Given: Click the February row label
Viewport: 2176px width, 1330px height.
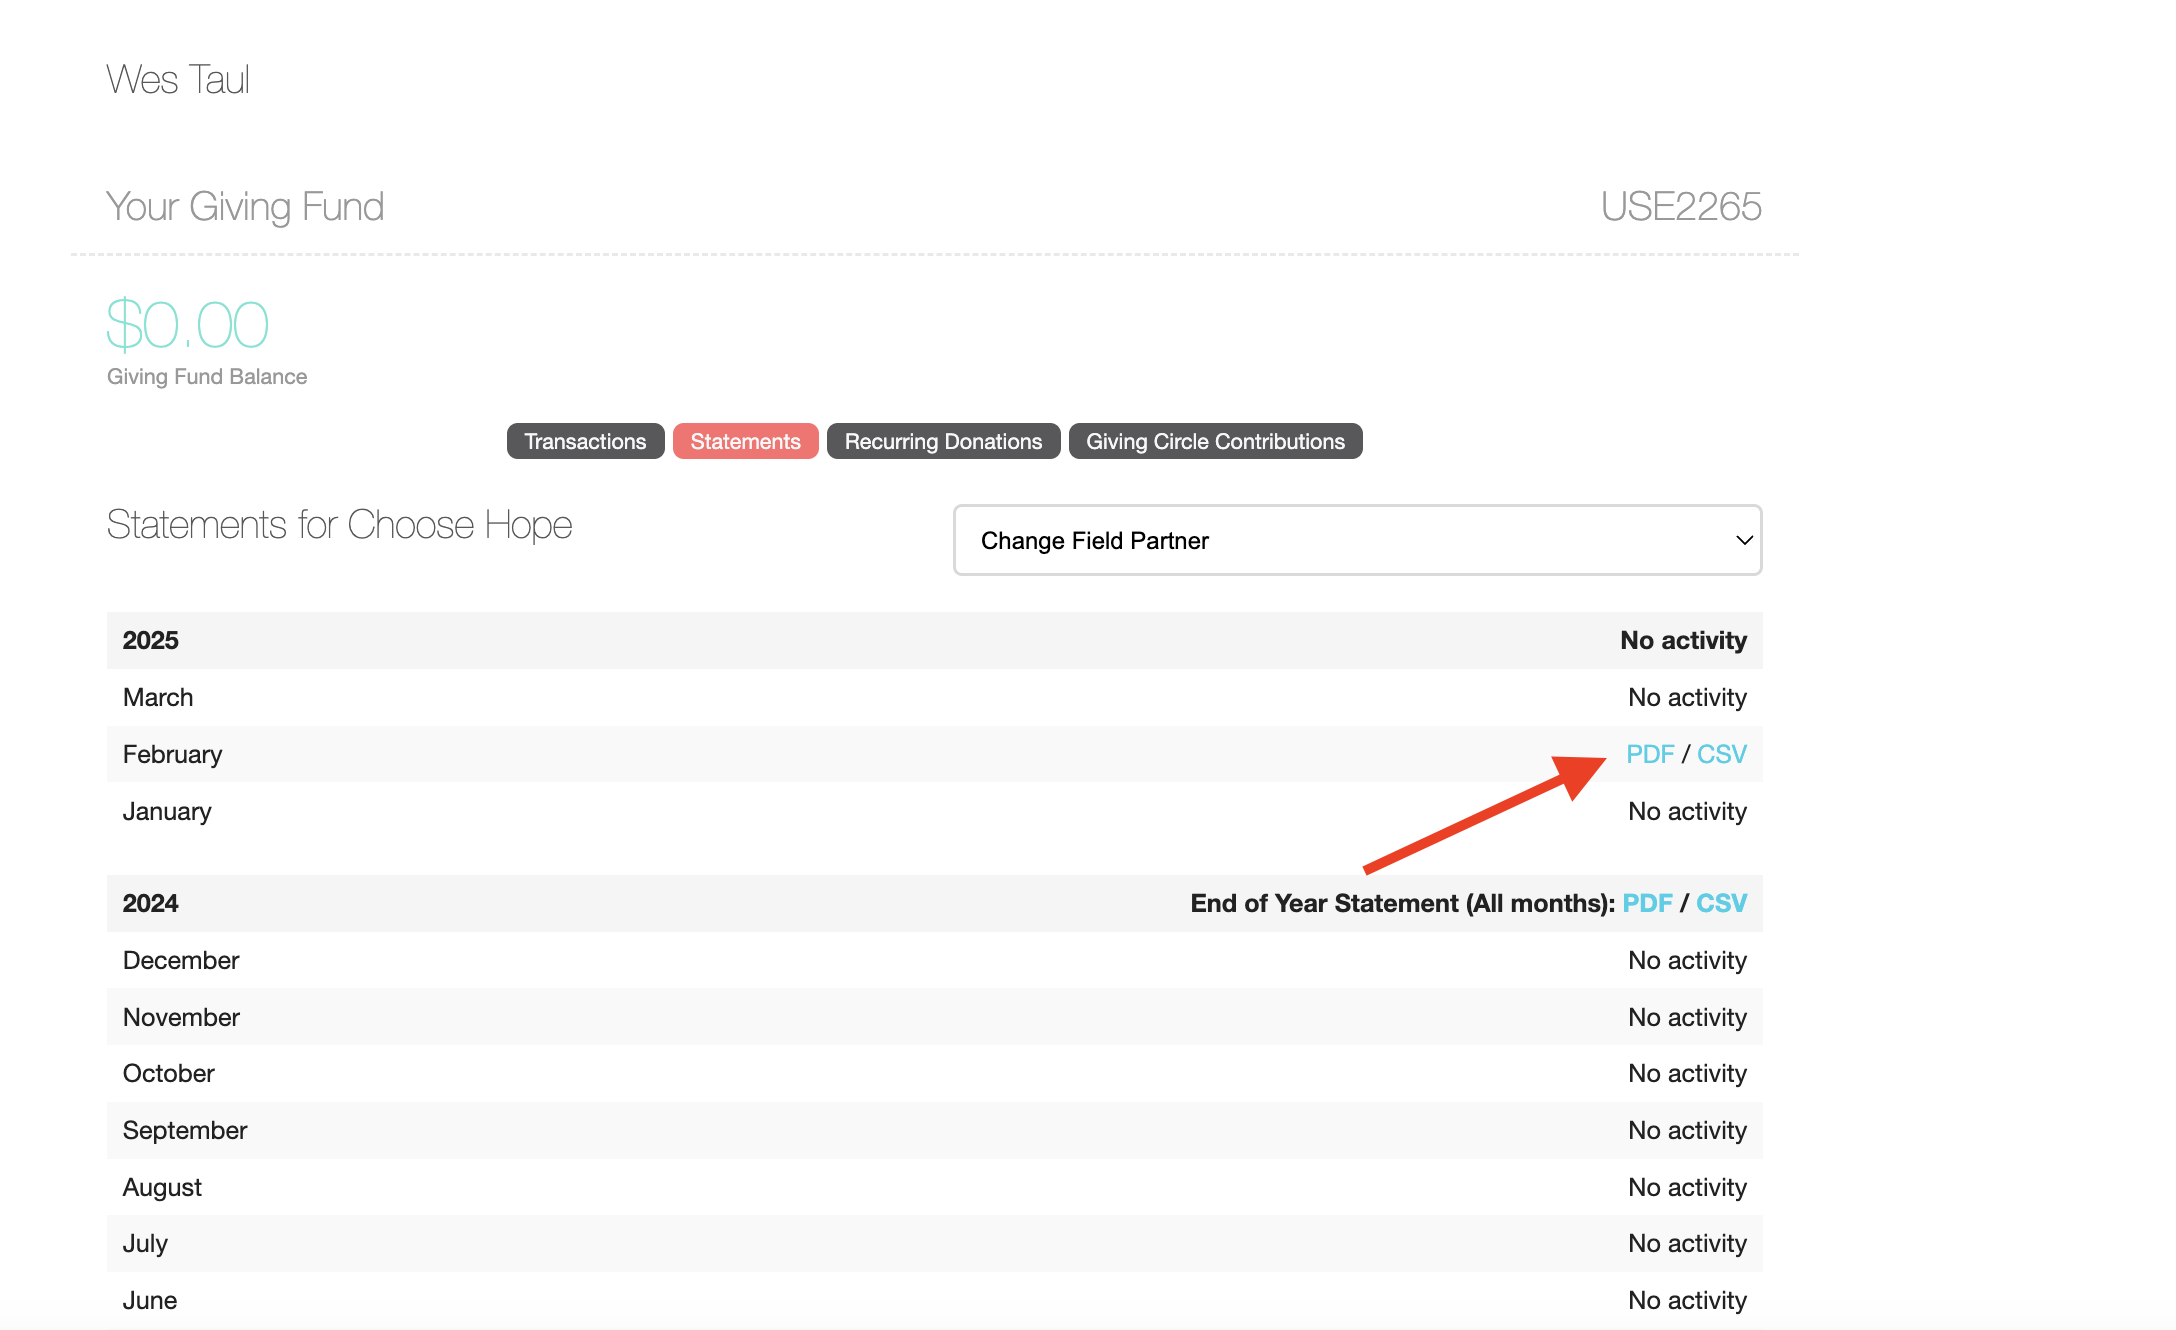Looking at the screenshot, I should click(x=172, y=754).
